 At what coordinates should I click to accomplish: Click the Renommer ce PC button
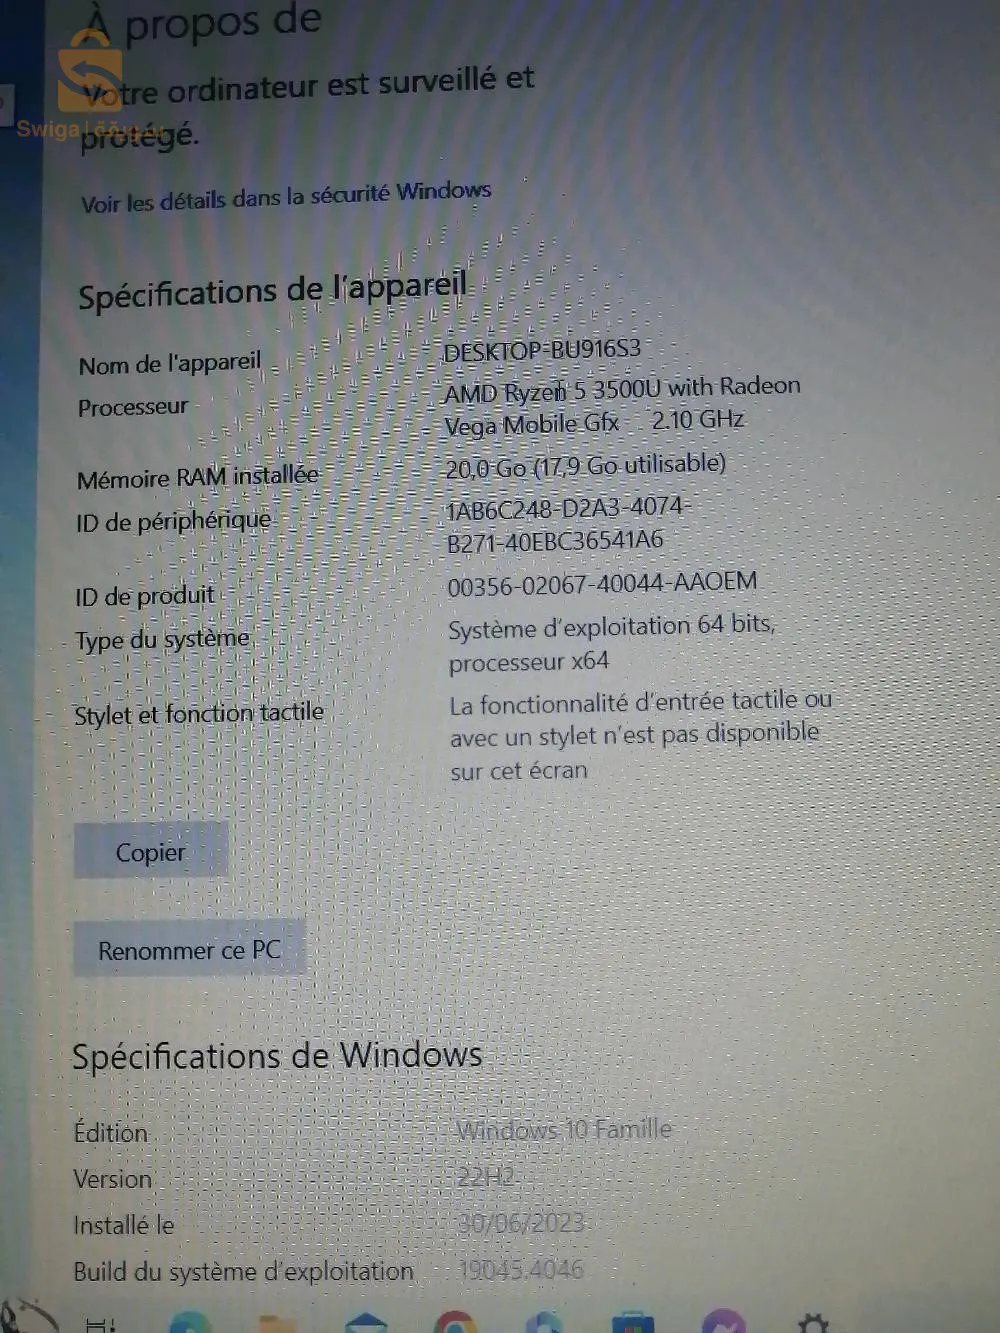pos(189,949)
